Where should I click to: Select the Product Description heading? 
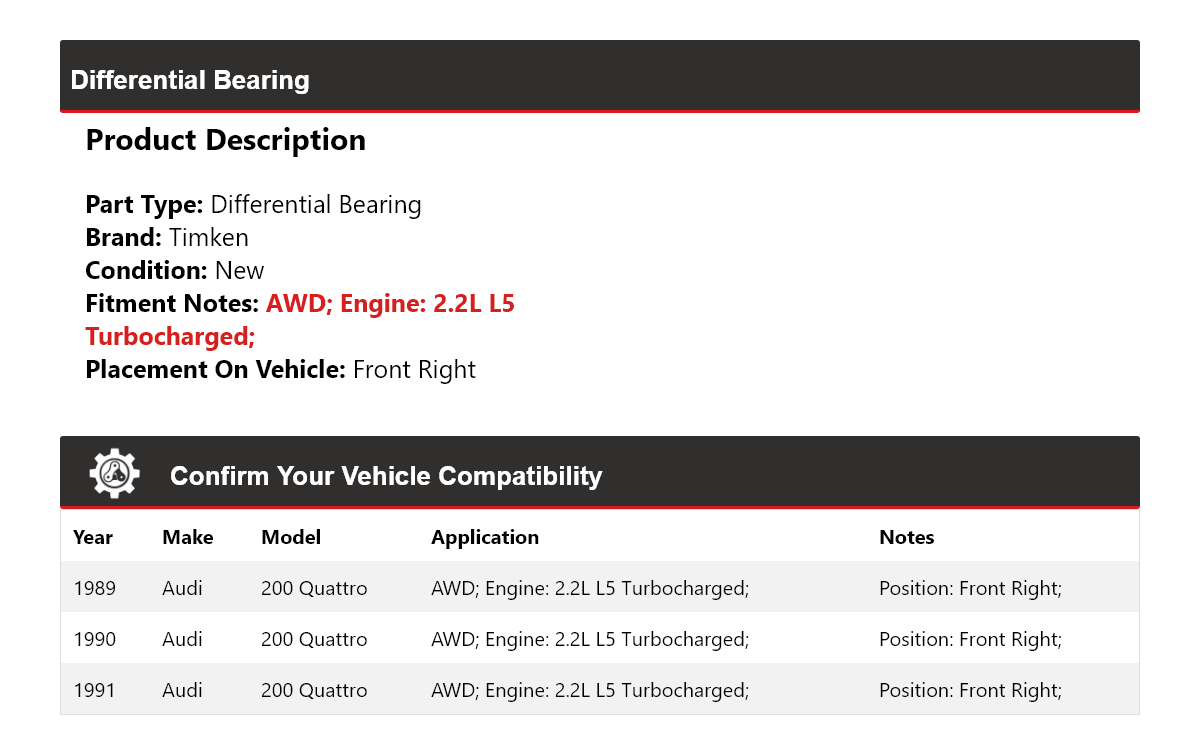(x=226, y=140)
